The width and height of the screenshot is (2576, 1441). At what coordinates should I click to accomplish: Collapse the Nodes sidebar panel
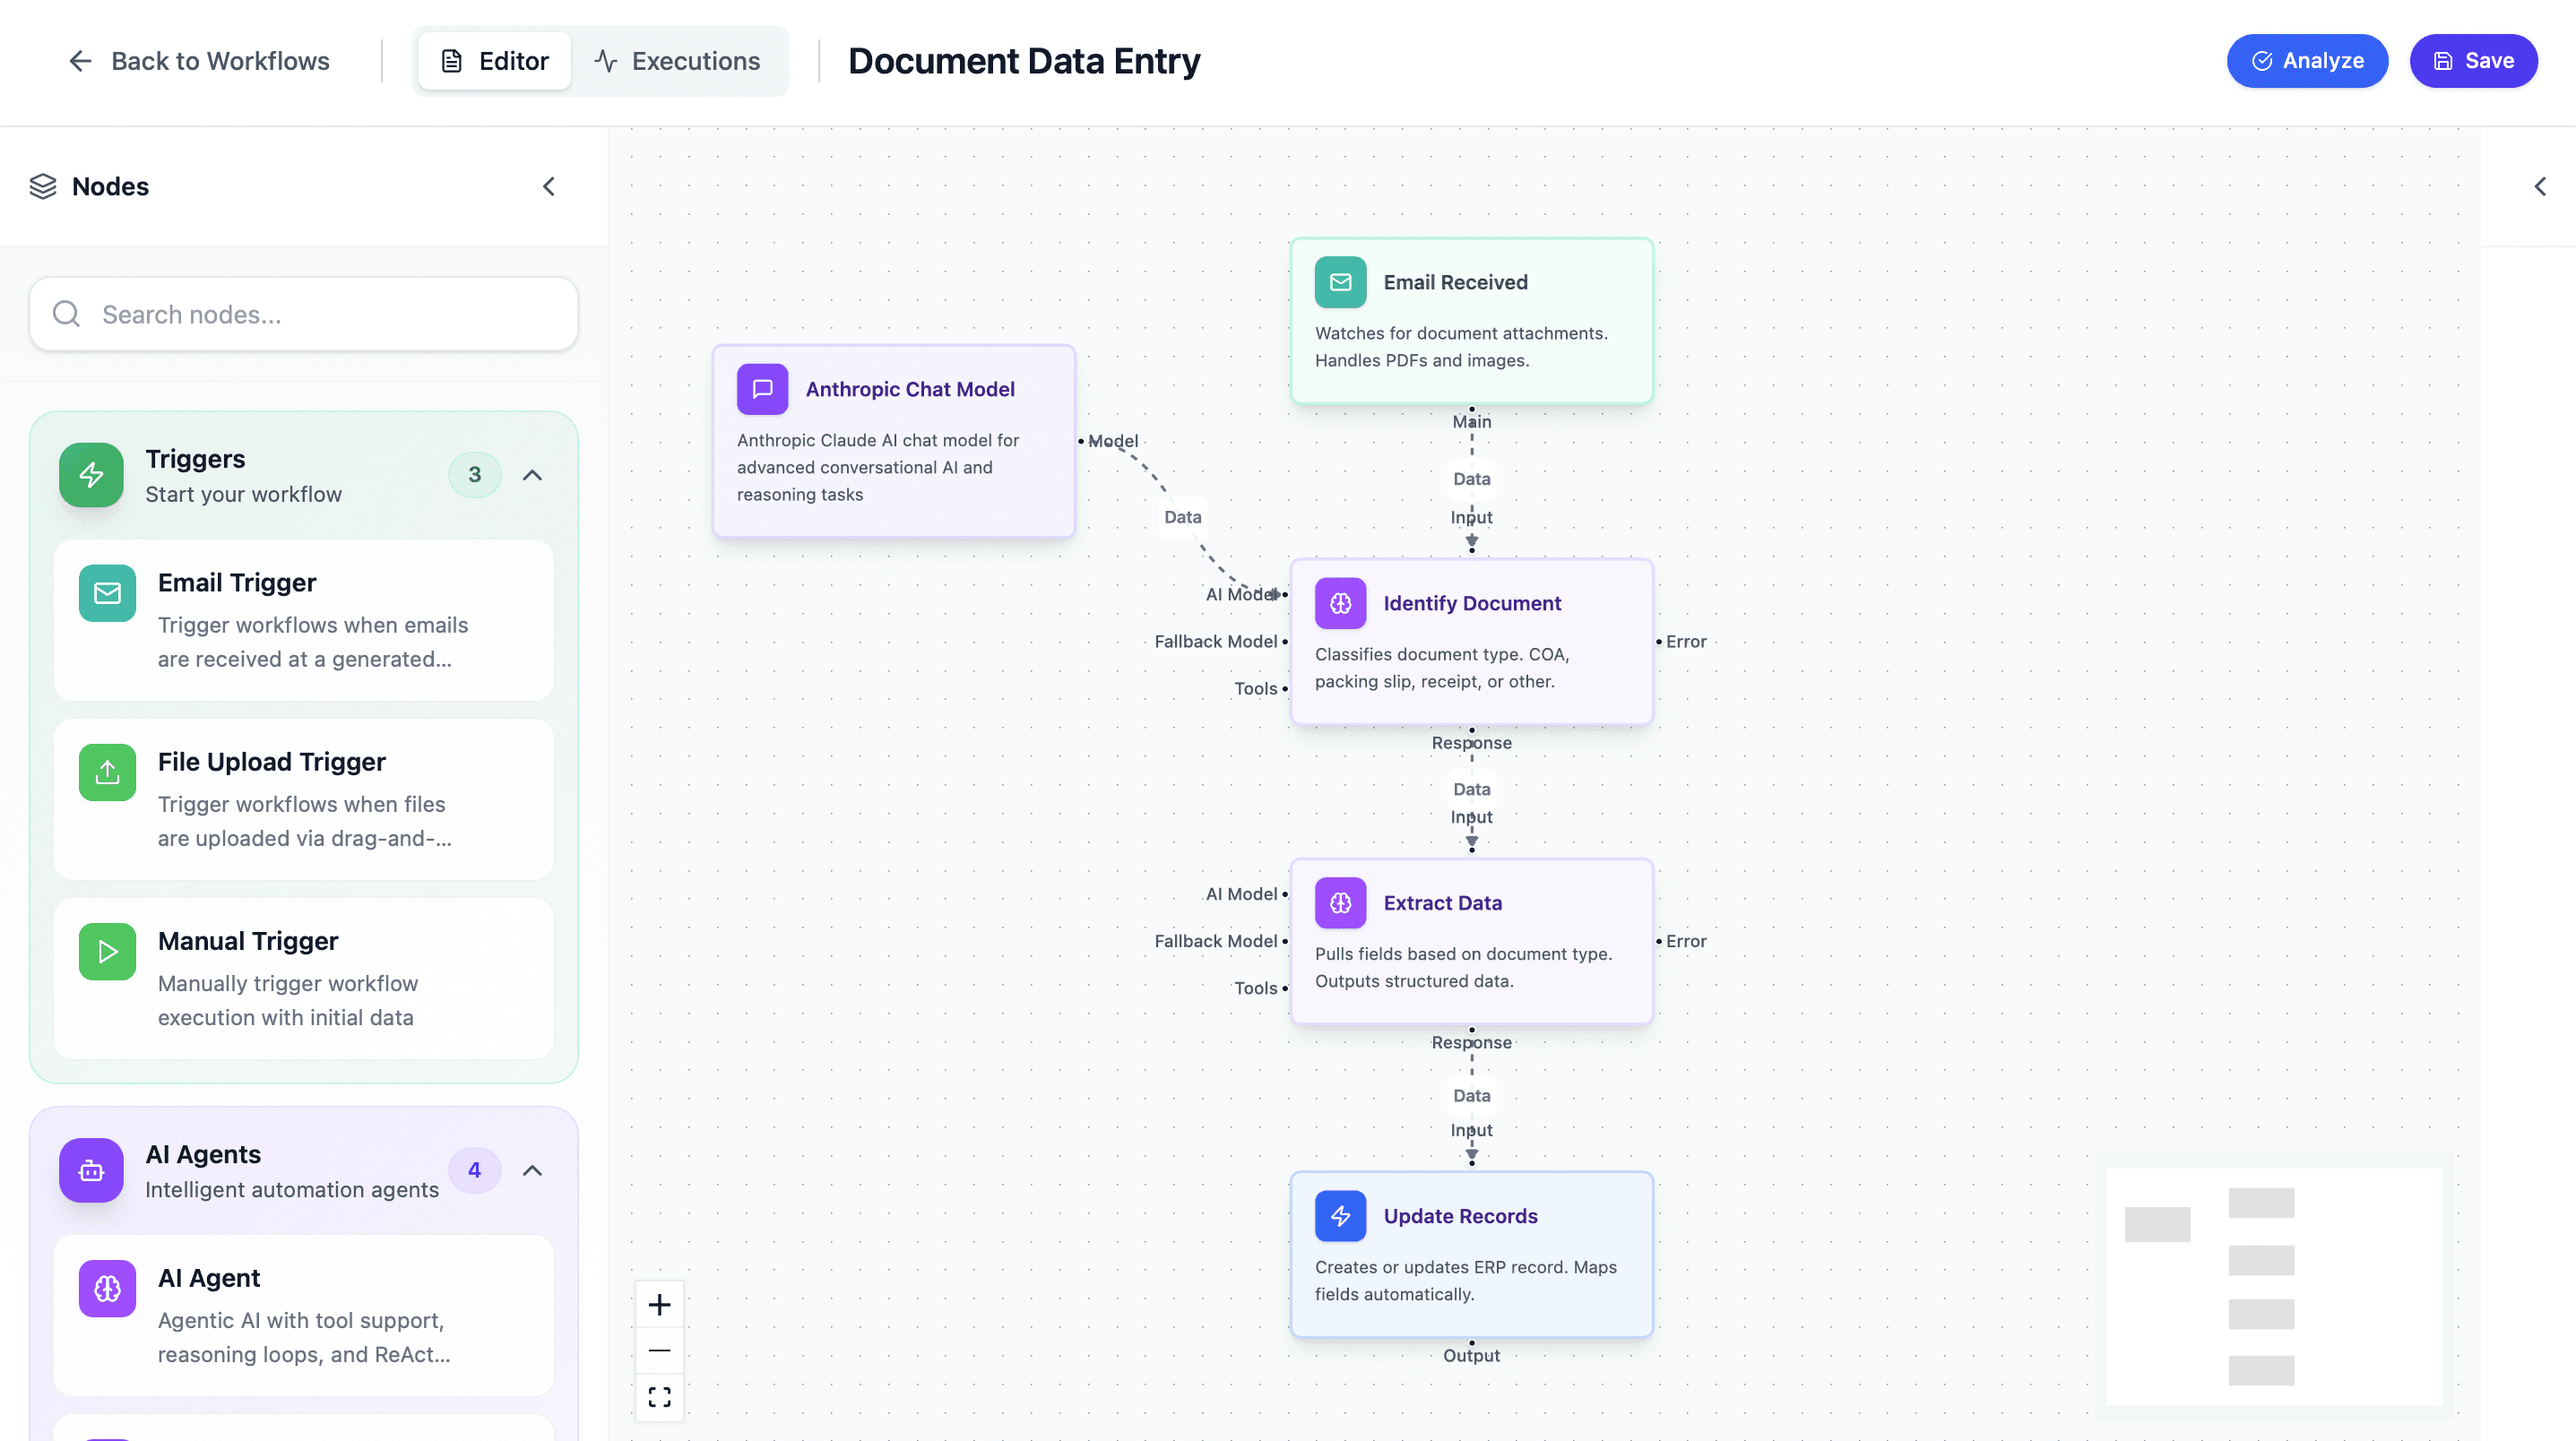click(549, 187)
